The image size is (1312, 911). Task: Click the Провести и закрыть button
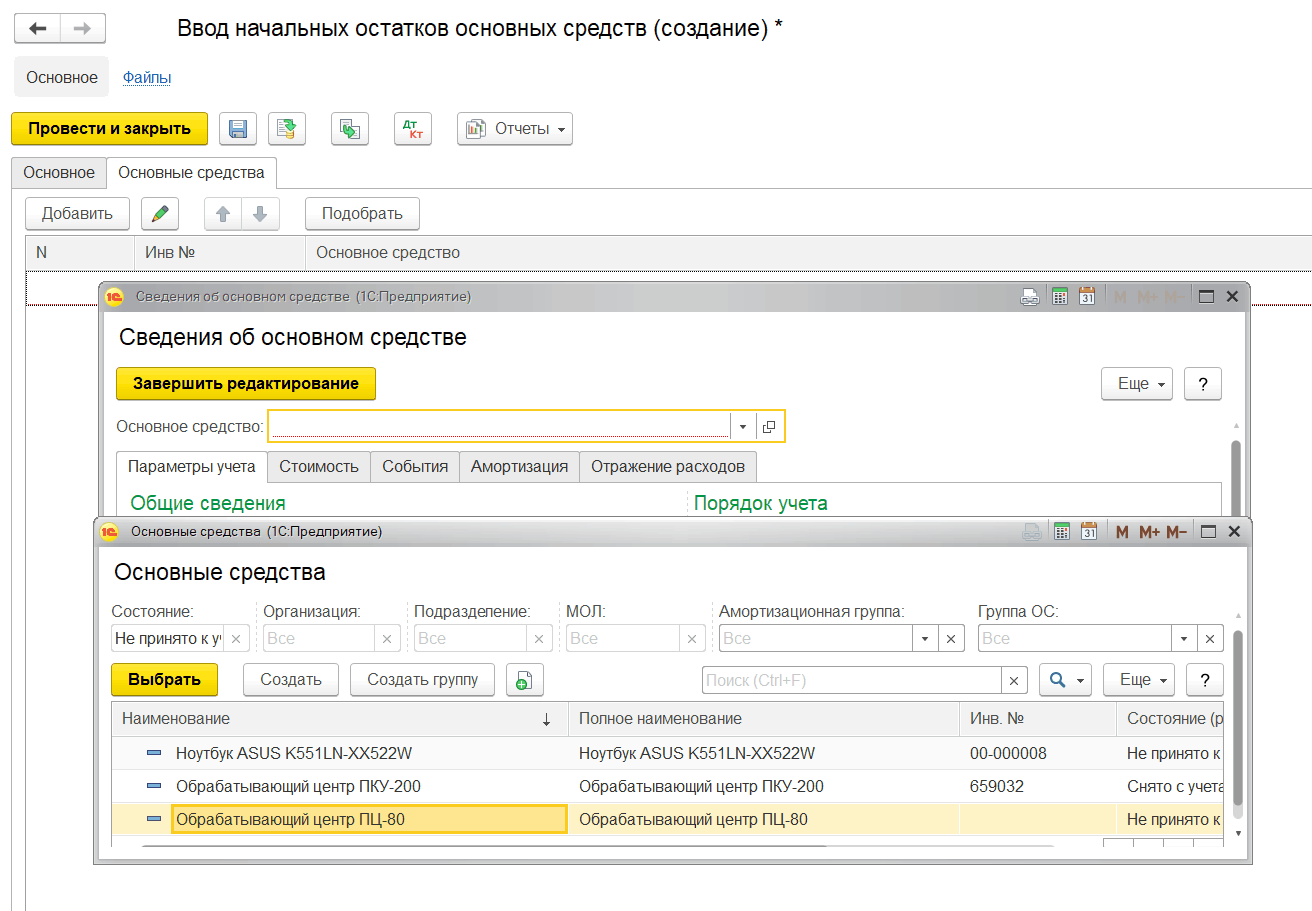click(109, 128)
